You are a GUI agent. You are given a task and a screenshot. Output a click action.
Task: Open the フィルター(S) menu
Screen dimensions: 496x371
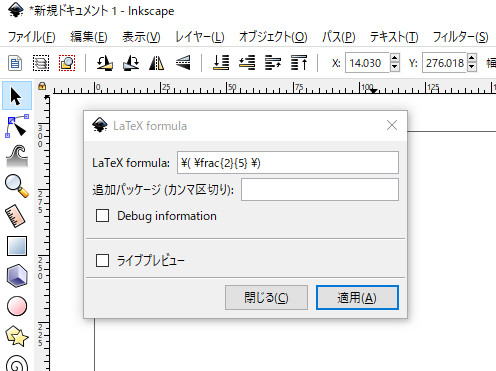[461, 37]
